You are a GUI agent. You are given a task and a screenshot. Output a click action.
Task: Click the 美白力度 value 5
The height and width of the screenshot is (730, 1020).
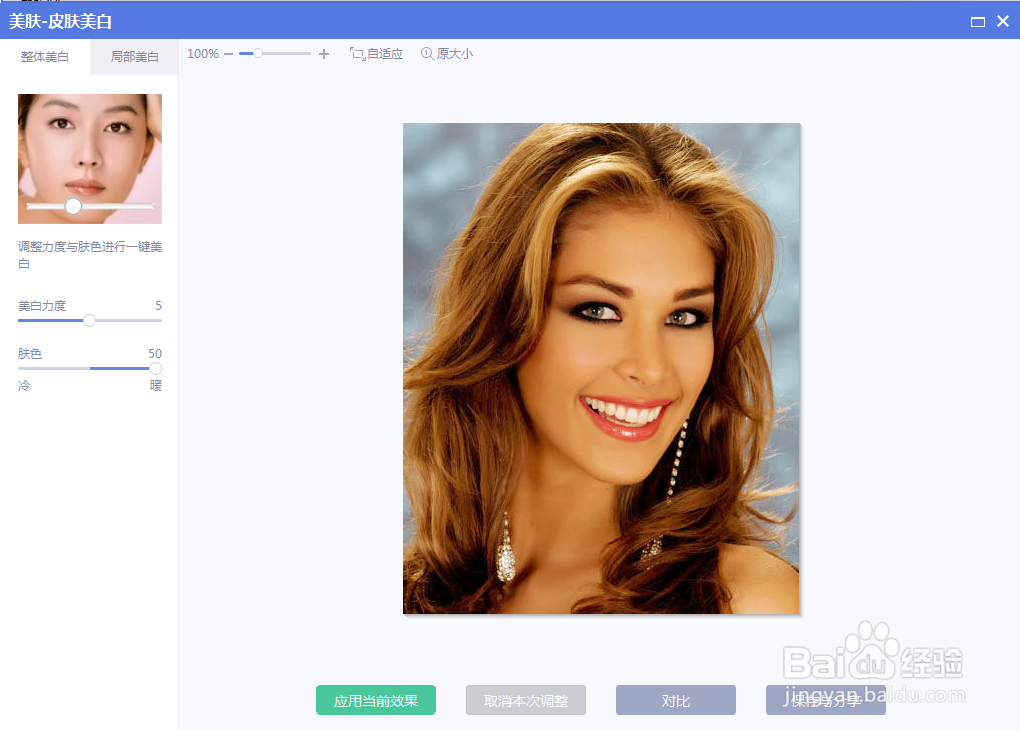click(158, 306)
